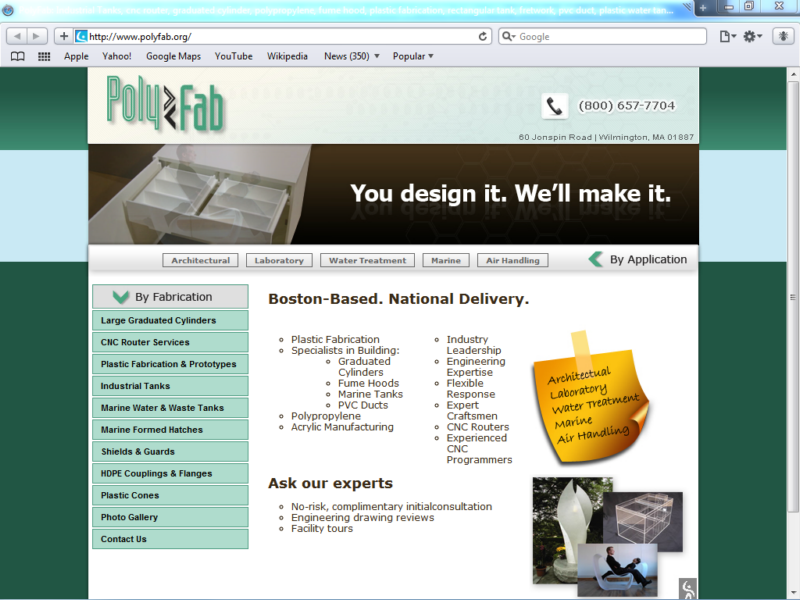Click the Fume Hoods list item
The width and height of the screenshot is (800, 600).
368,383
